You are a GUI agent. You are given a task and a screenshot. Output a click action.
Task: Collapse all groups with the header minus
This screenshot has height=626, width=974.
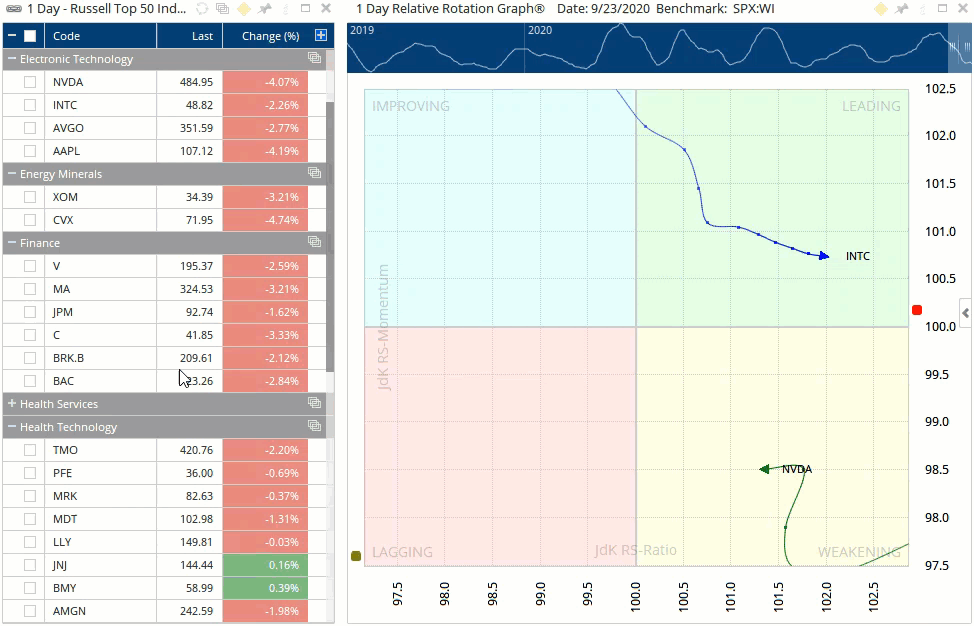click(x=12, y=36)
